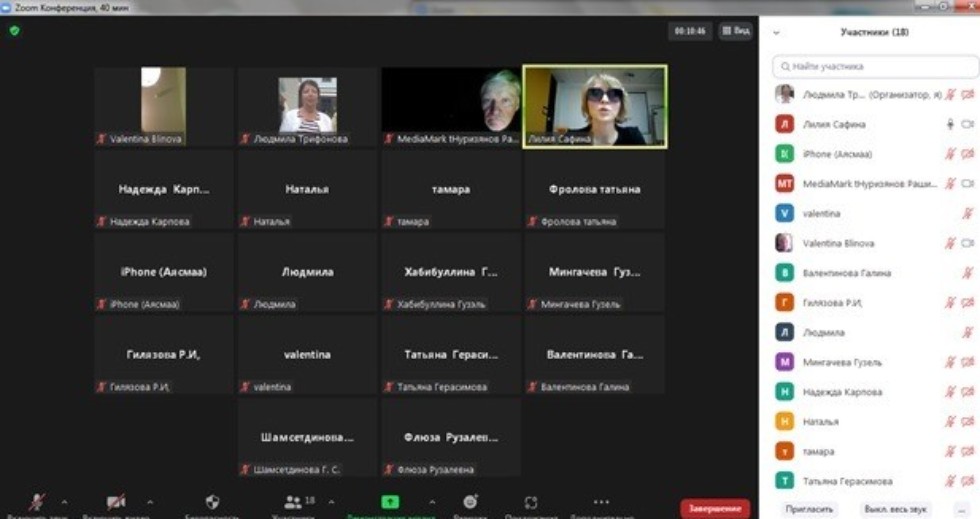
Task: Toggle muted mic icon for Наталья in list
Action: pos(950,422)
